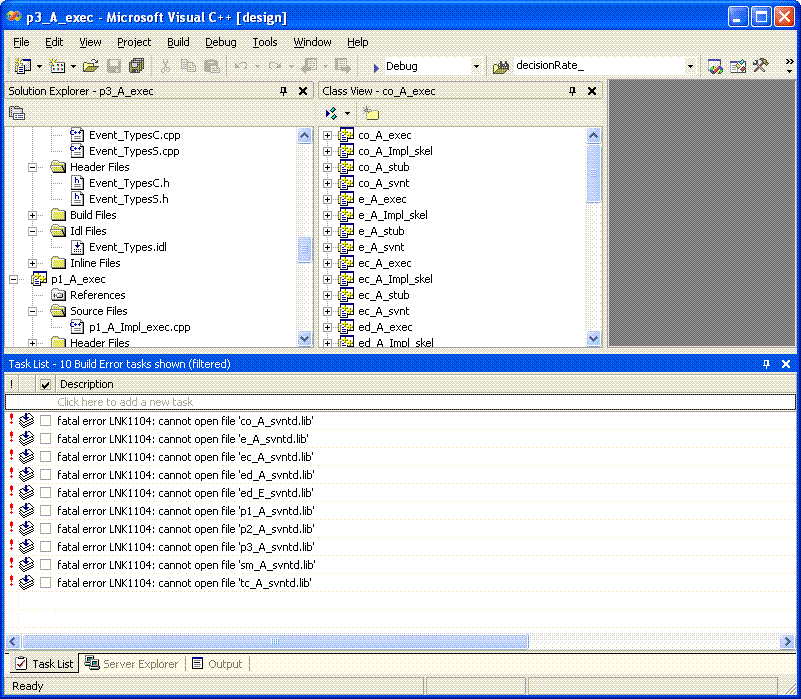
Task: Click the Navigate Backward toolbar icon
Action: (x=309, y=66)
